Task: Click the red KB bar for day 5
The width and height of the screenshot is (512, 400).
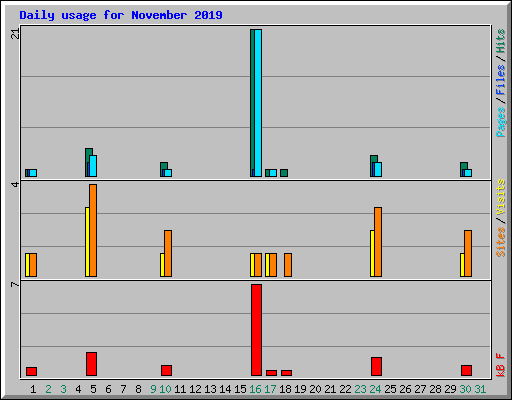Action: 91,364
